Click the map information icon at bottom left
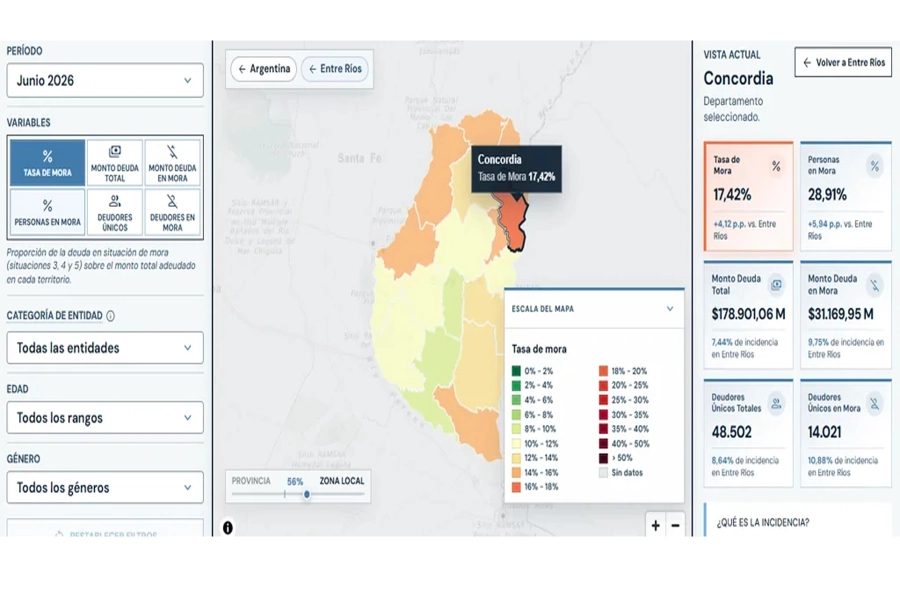 [x=228, y=527]
